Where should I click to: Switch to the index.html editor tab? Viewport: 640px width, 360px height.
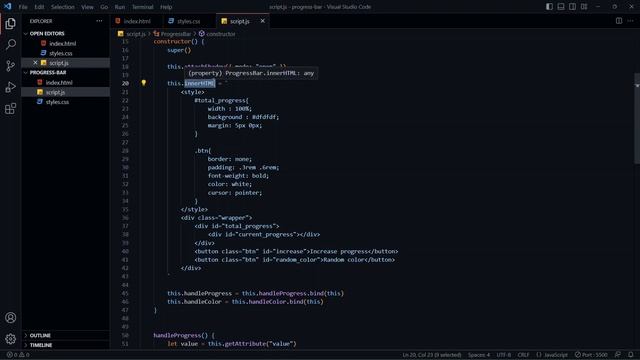[x=136, y=21]
